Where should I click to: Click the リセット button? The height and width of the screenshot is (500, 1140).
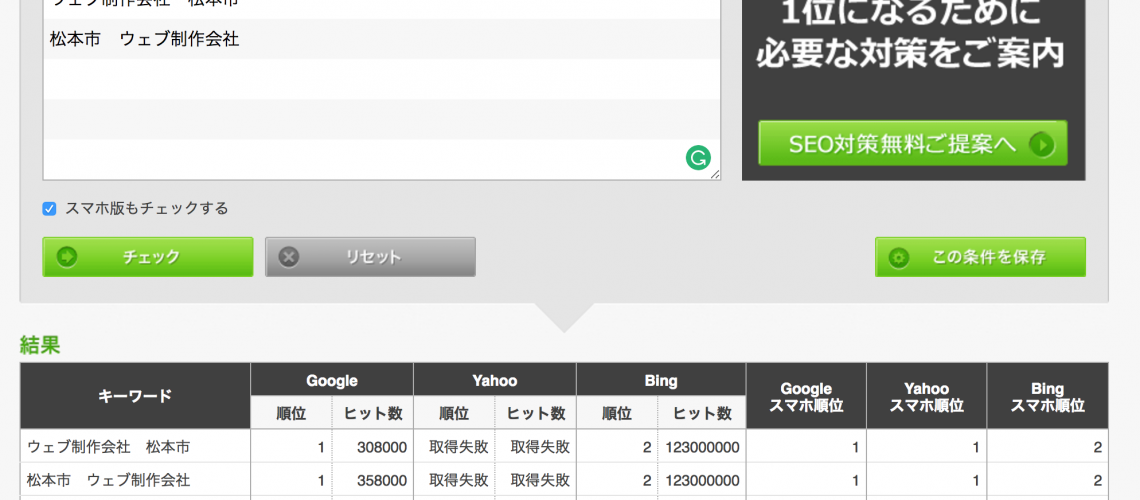pos(370,257)
